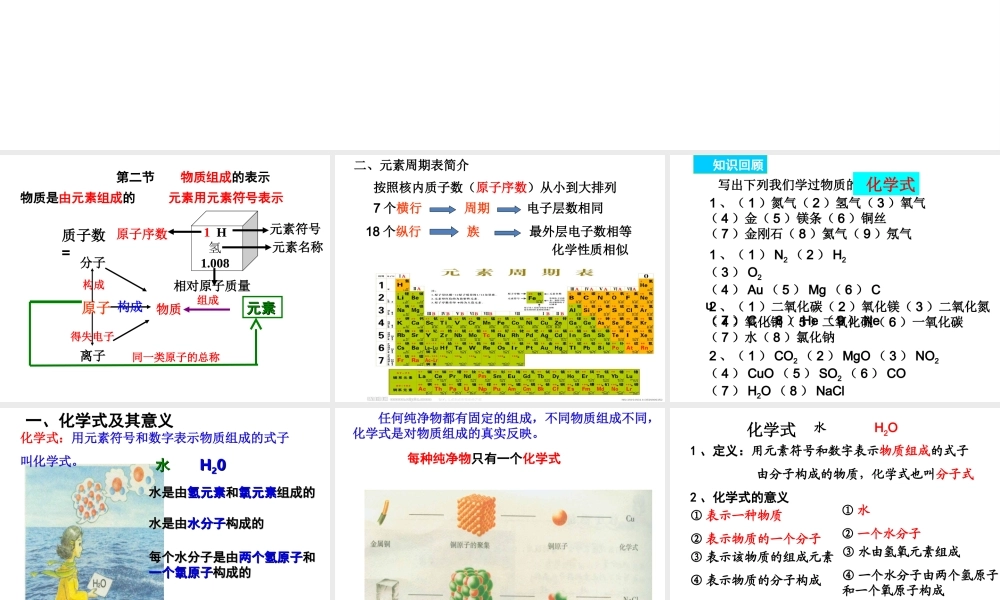Click the blue arrow after 7个横行
The width and height of the screenshot is (1000, 600).
pyautogui.click(x=443, y=209)
